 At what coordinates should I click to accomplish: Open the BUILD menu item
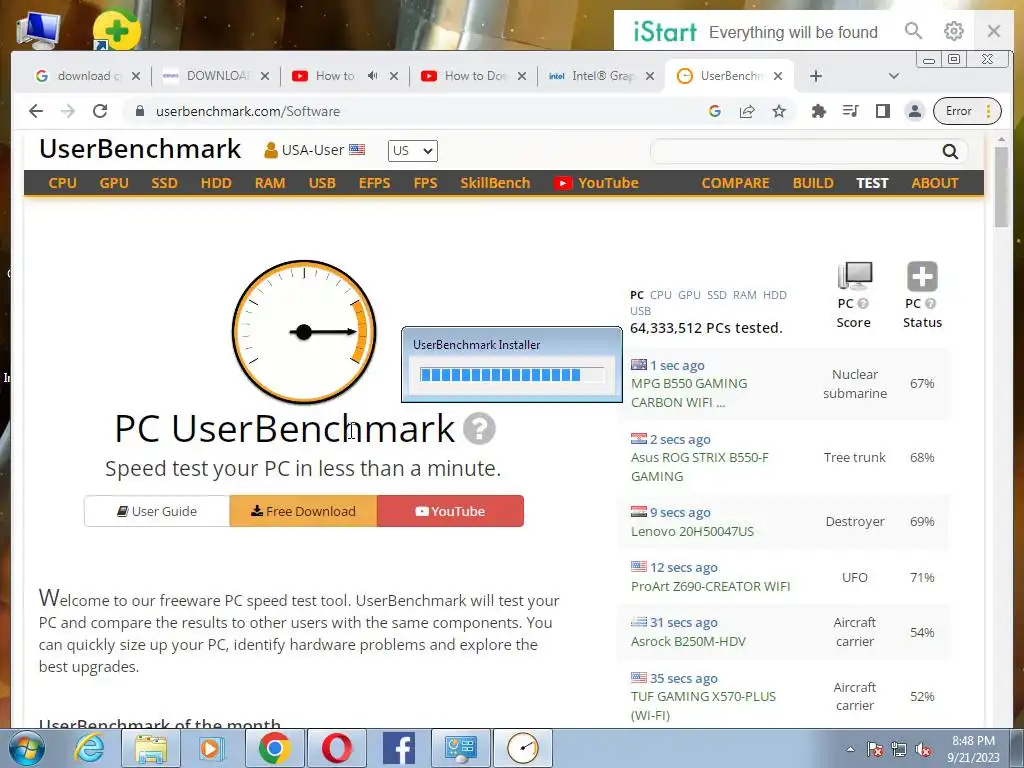[813, 183]
